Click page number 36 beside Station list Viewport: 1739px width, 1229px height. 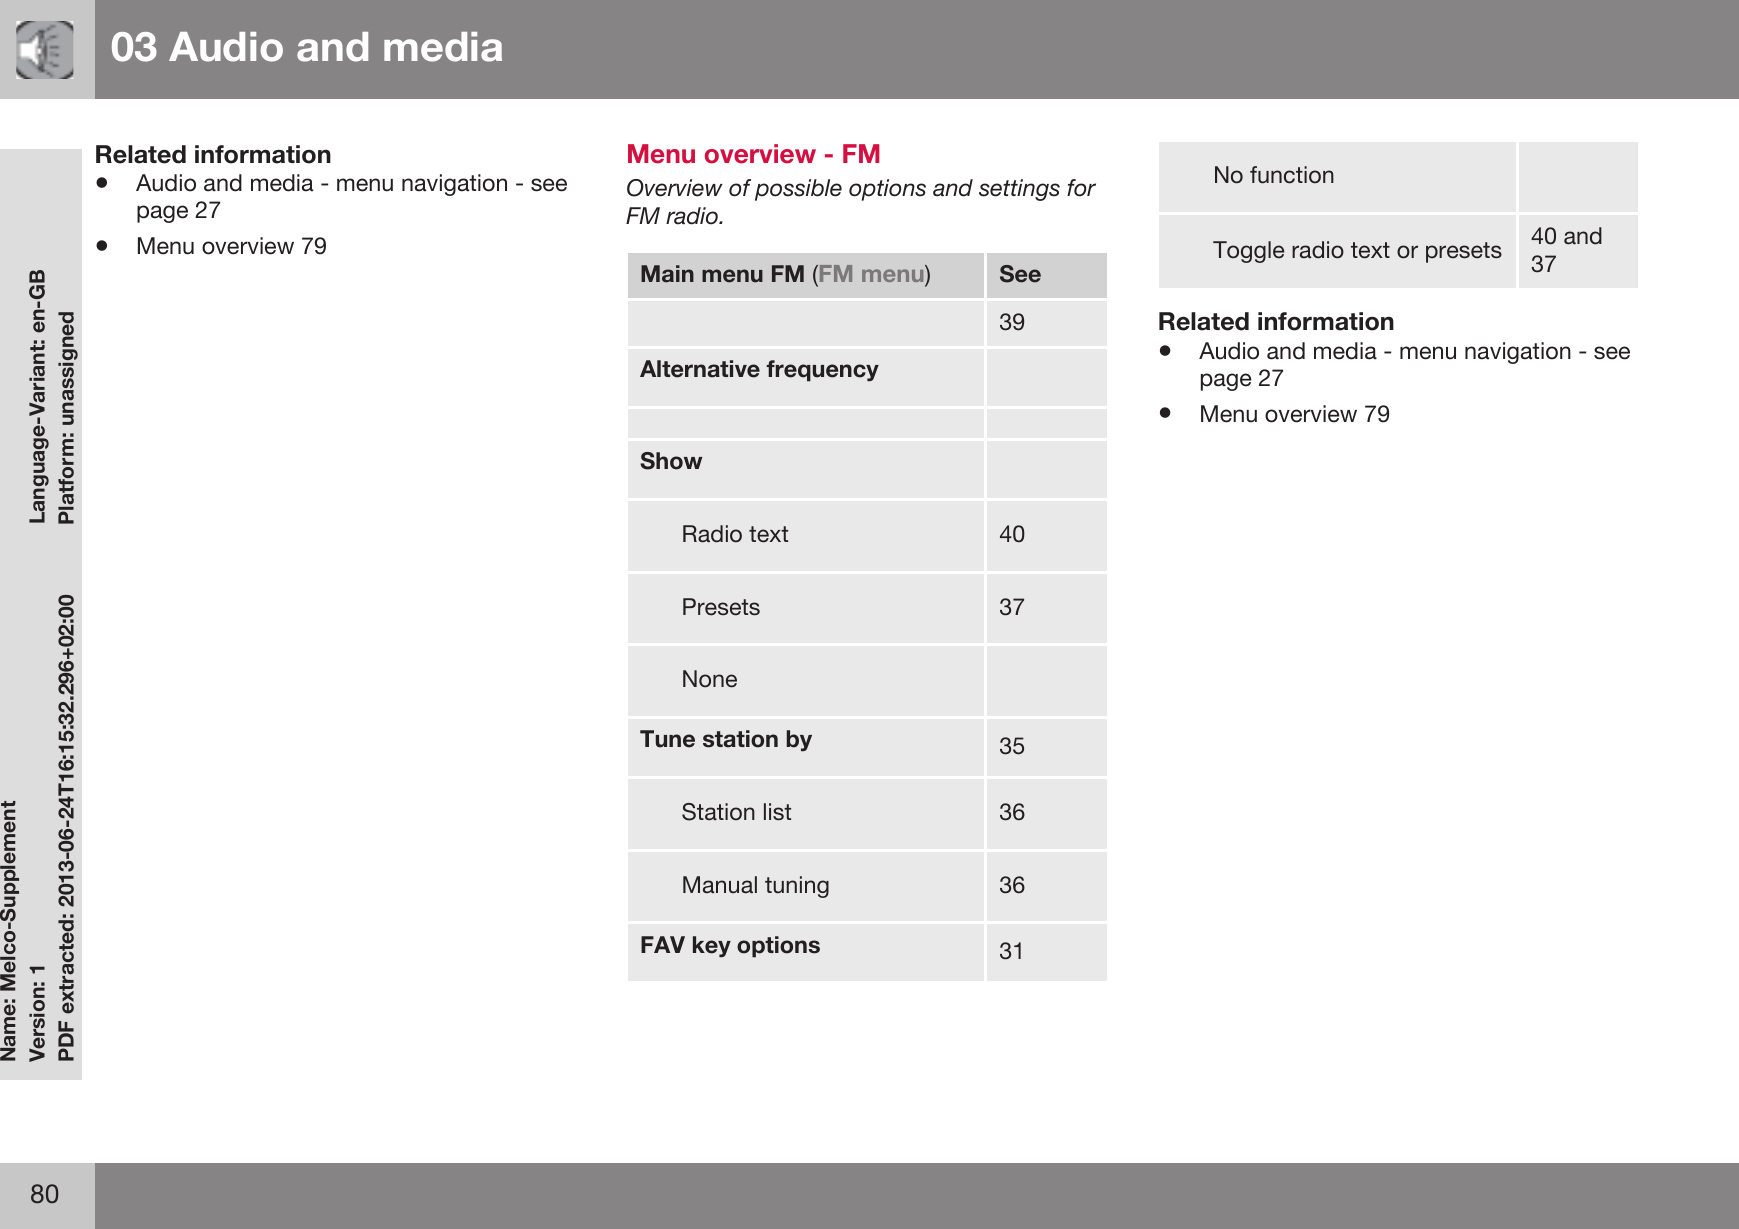coord(1012,813)
